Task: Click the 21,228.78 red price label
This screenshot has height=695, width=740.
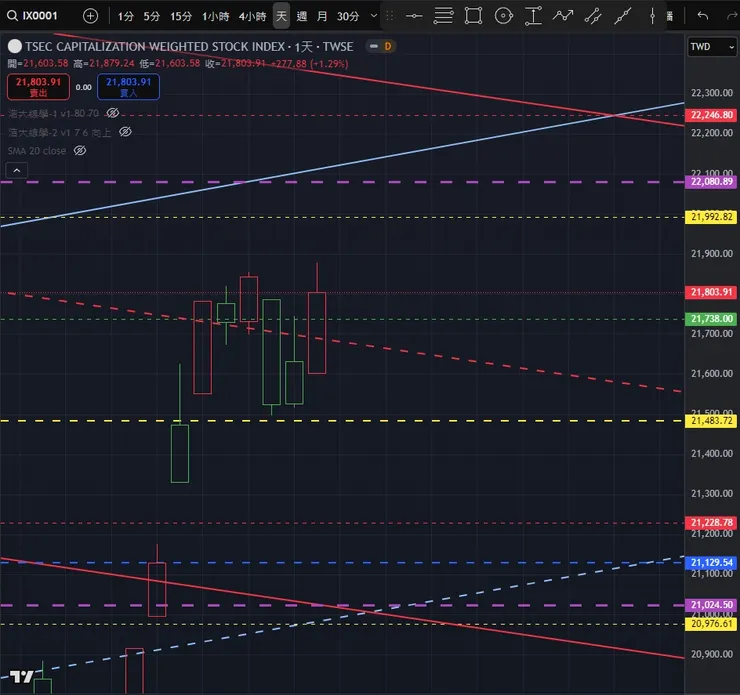Action: [x=711, y=523]
